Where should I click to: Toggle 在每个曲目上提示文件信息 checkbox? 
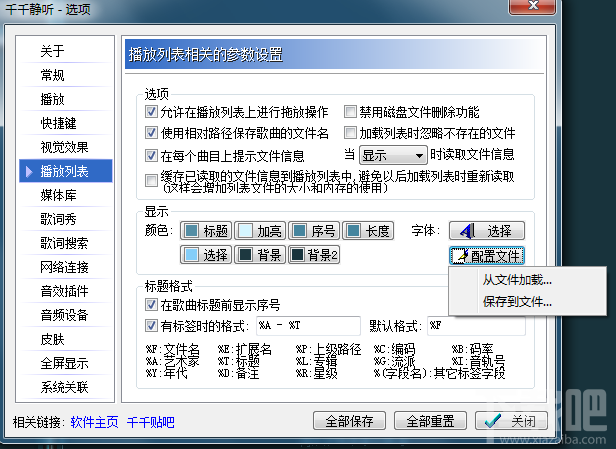click(151, 156)
